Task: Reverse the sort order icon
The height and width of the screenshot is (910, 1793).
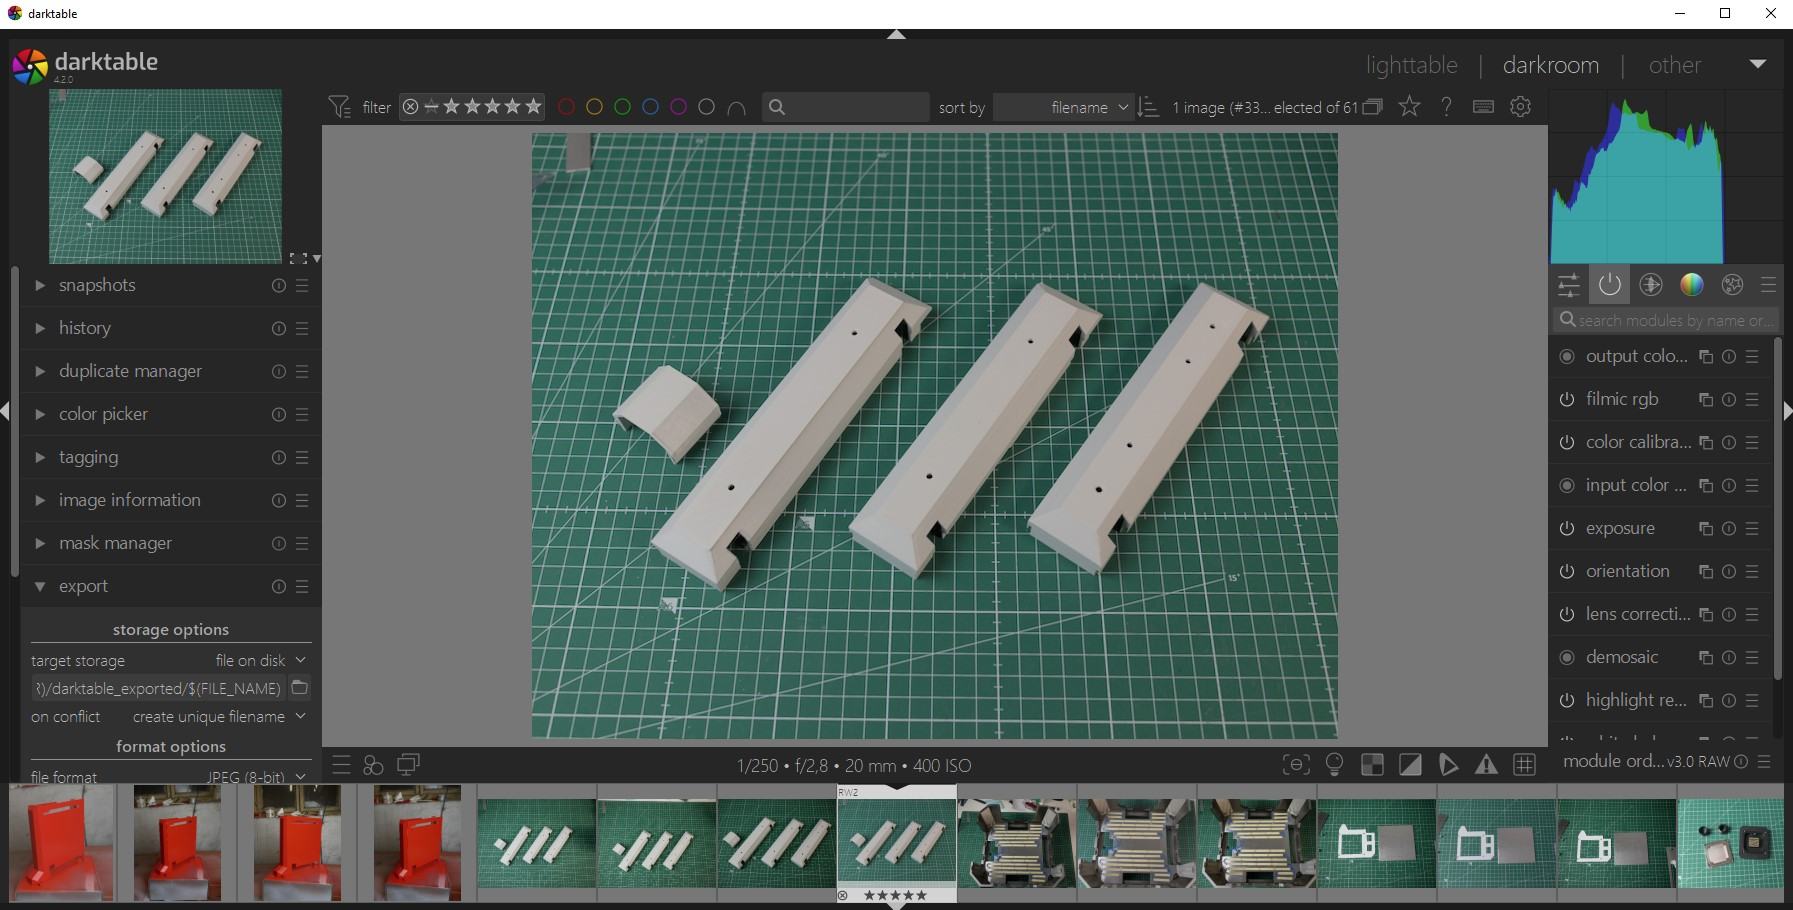Action: coord(1149,107)
